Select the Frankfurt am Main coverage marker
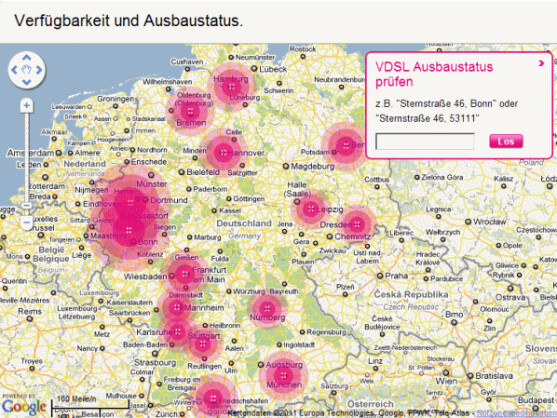 [x=184, y=274]
